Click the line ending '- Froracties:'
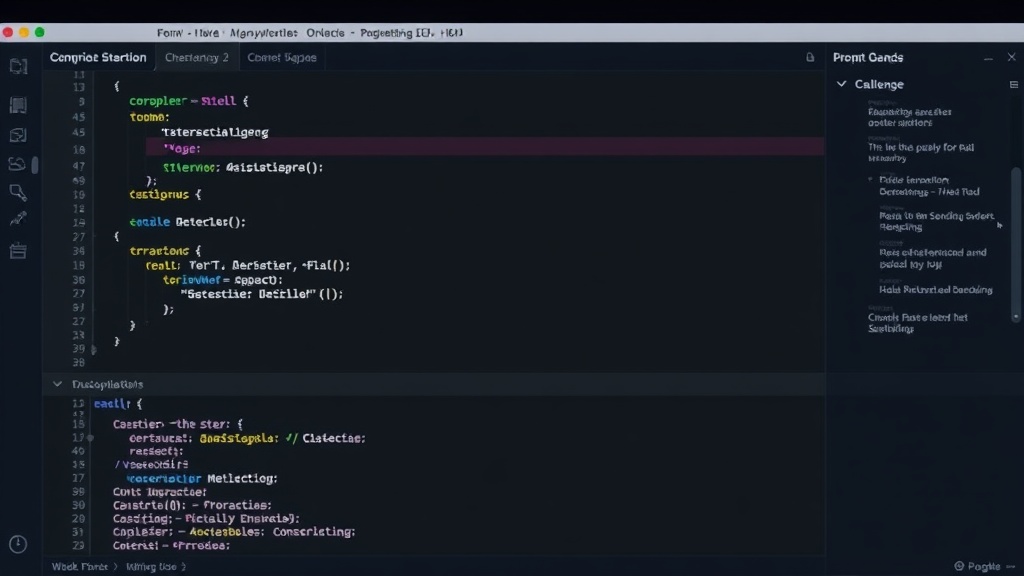This screenshot has height=576, width=1024. (192, 505)
